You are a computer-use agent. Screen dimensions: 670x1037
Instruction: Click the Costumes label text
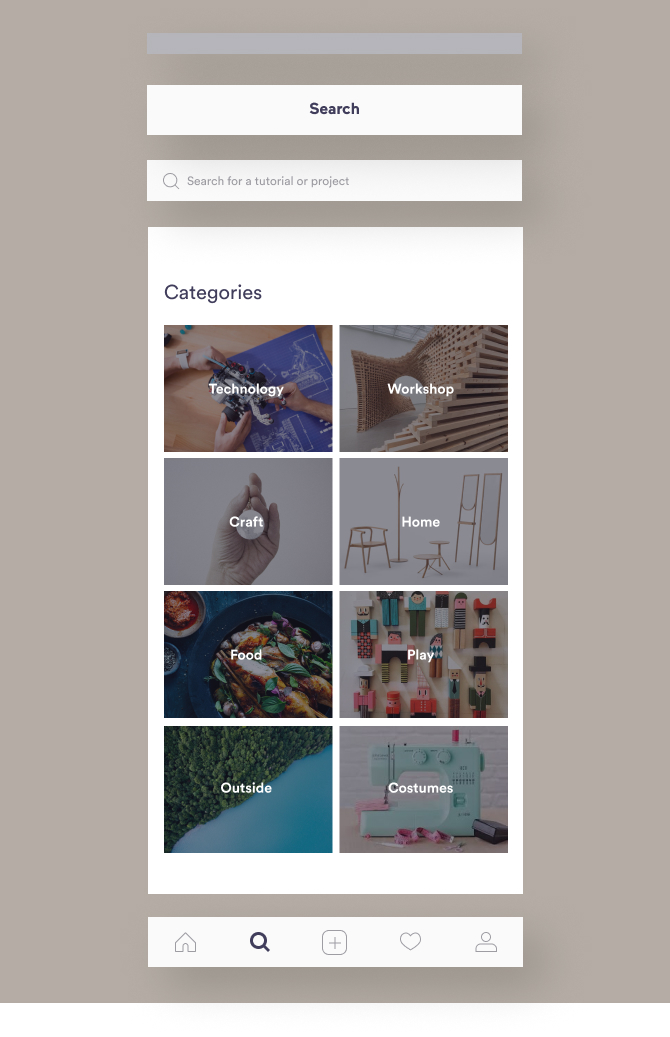click(x=421, y=788)
